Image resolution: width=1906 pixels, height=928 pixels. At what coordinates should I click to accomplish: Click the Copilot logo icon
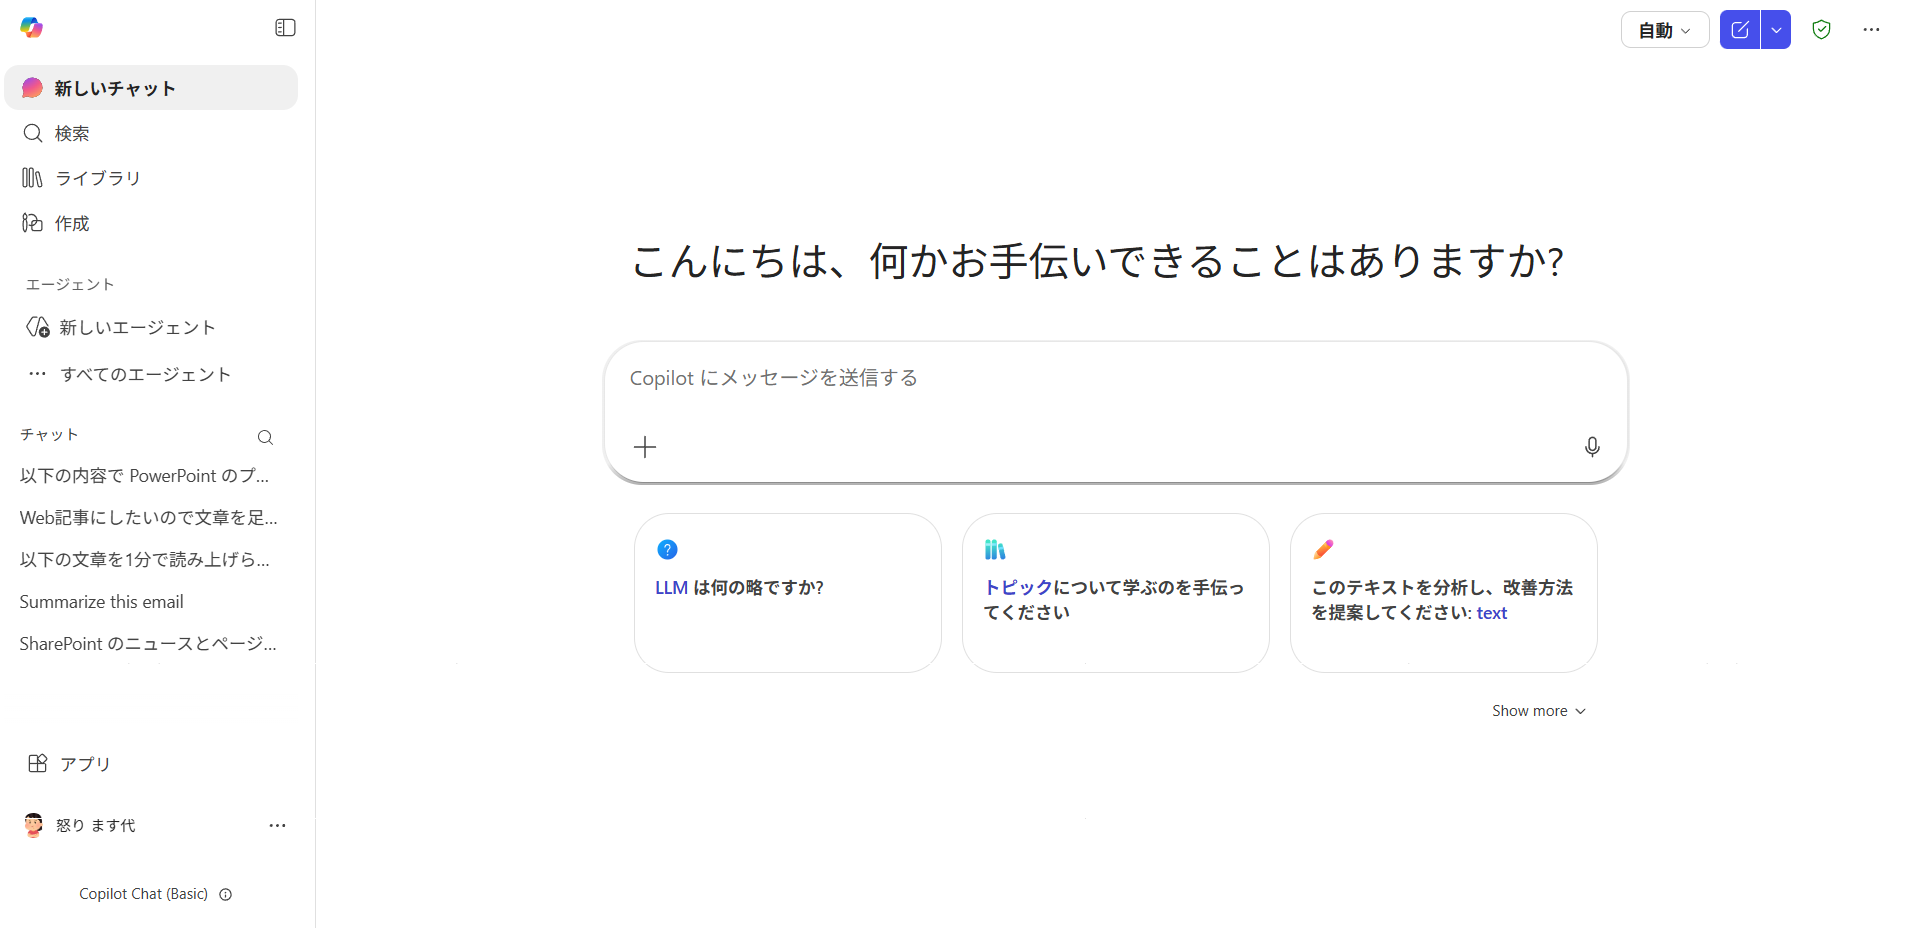(x=31, y=27)
